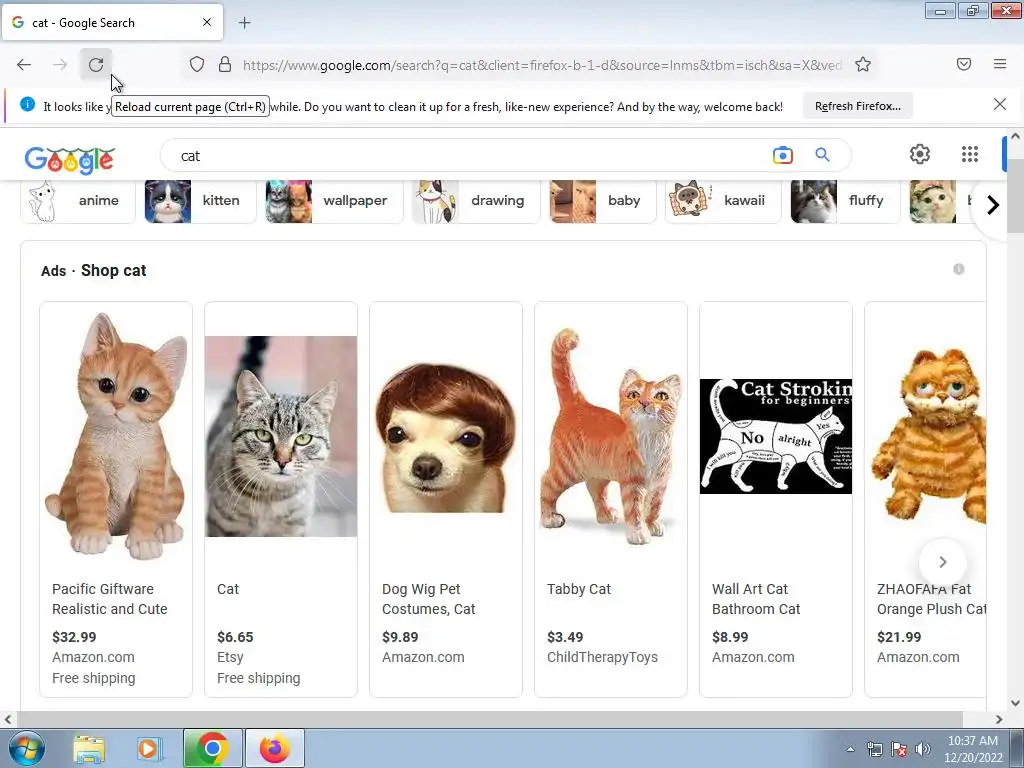Open the Google apps grid

tap(970, 154)
